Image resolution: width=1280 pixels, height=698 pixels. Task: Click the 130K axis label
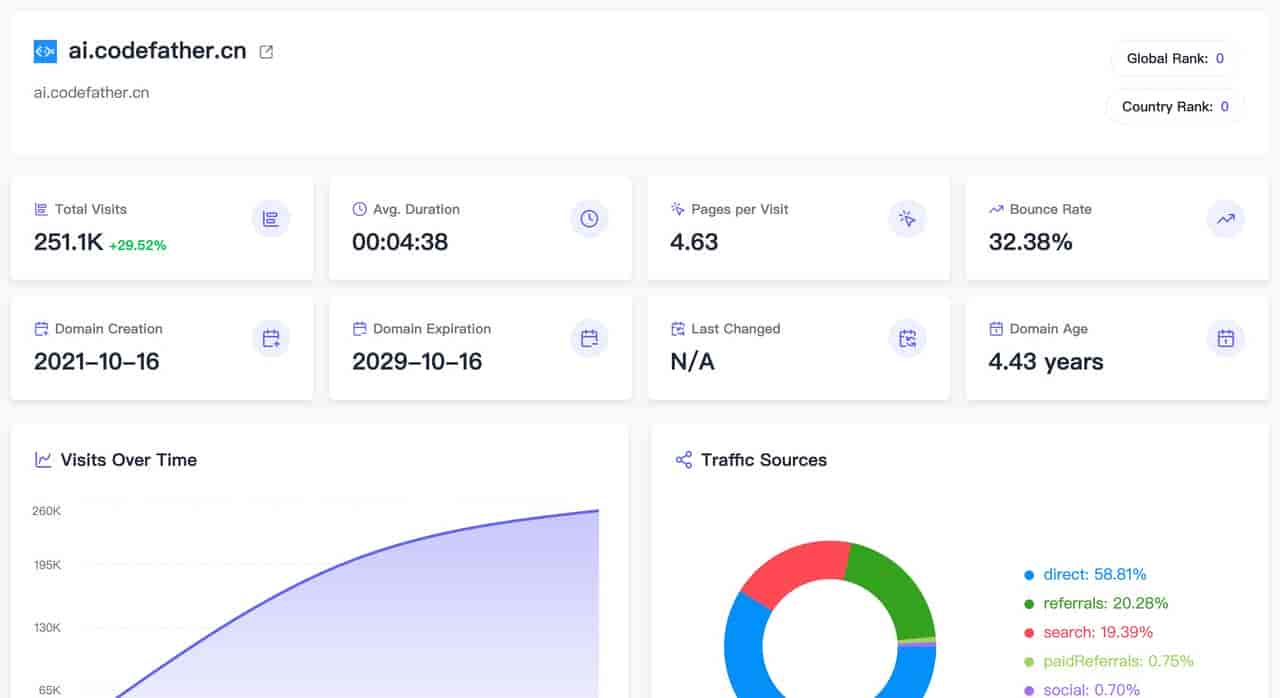pos(47,628)
